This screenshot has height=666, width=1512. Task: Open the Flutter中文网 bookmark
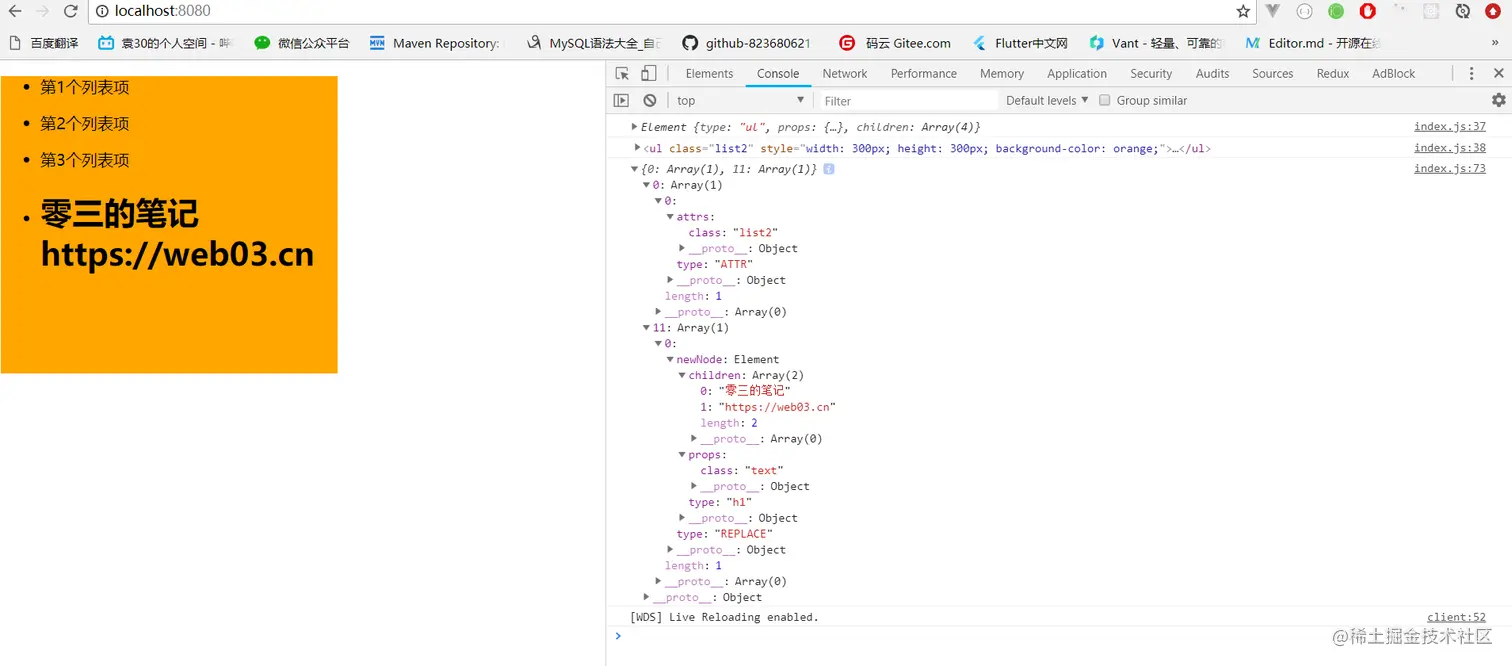point(1021,43)
